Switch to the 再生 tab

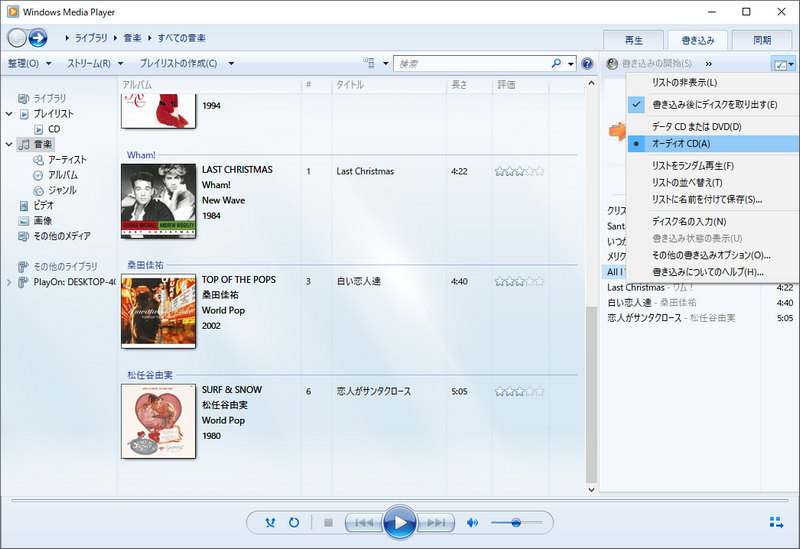point(633,40)
